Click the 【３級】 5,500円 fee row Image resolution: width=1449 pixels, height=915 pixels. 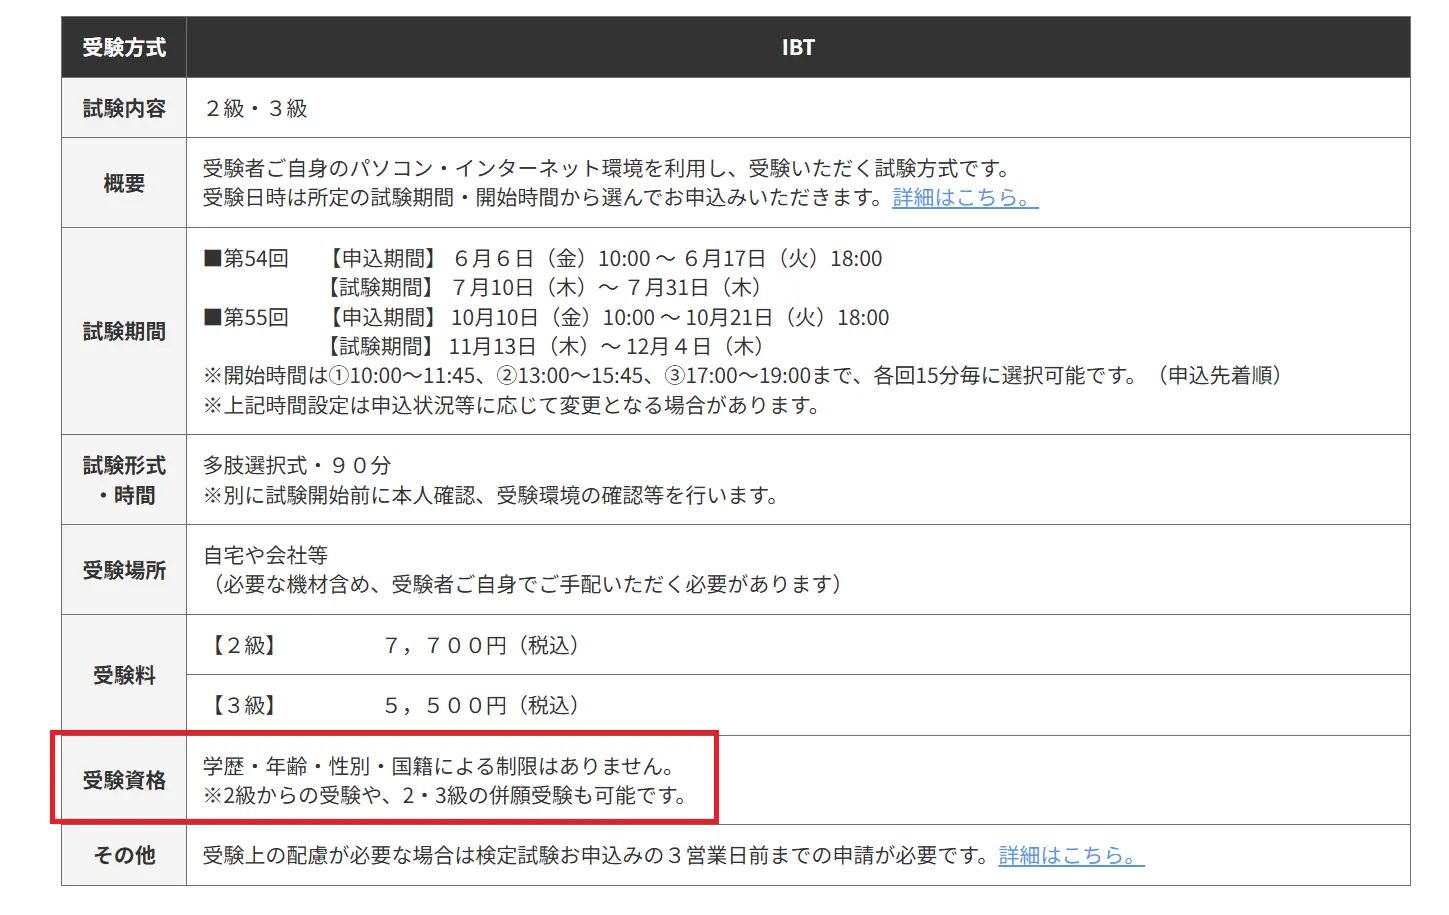pos(798,705)
